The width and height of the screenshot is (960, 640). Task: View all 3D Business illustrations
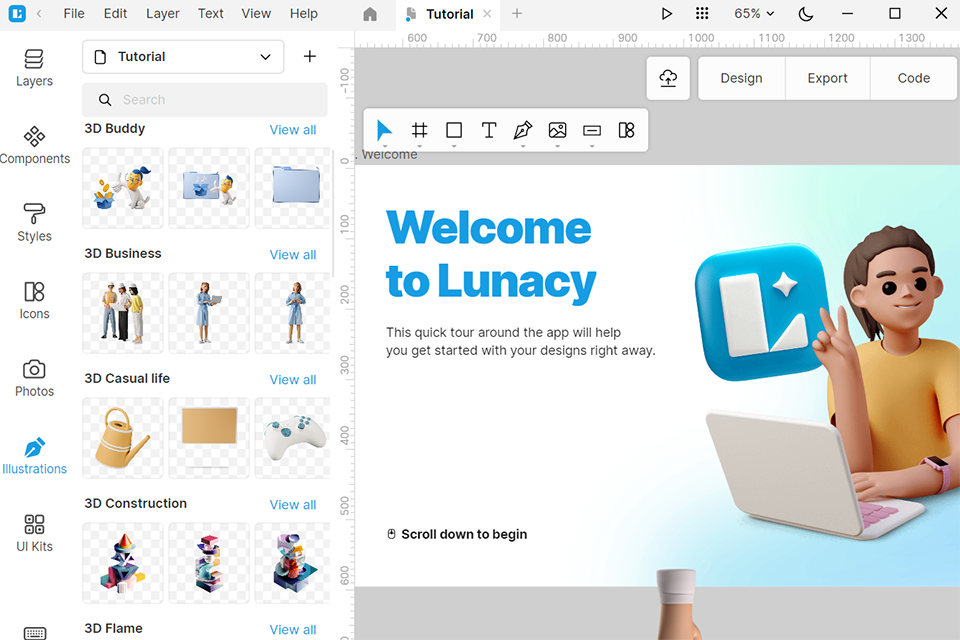pyautogui.click(x=293, y=255)
